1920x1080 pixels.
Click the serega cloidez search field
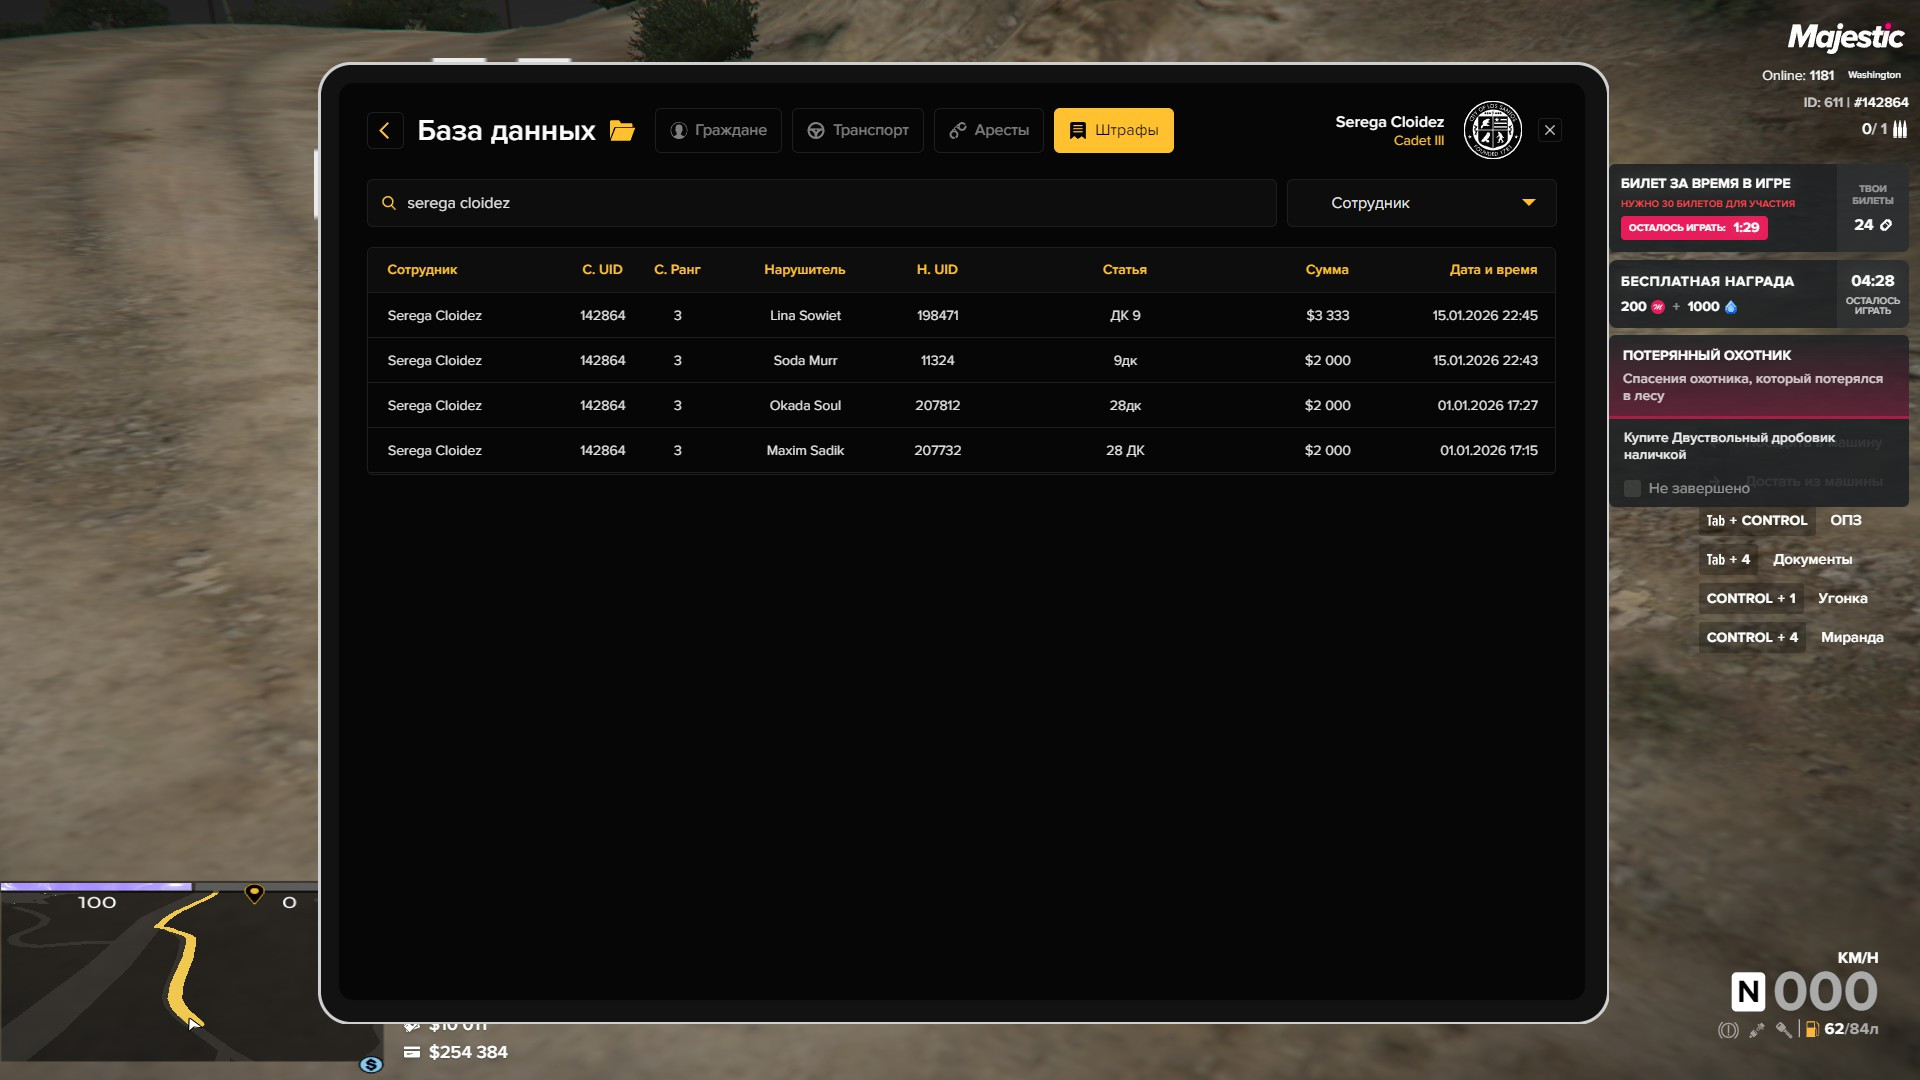[820, 203]
